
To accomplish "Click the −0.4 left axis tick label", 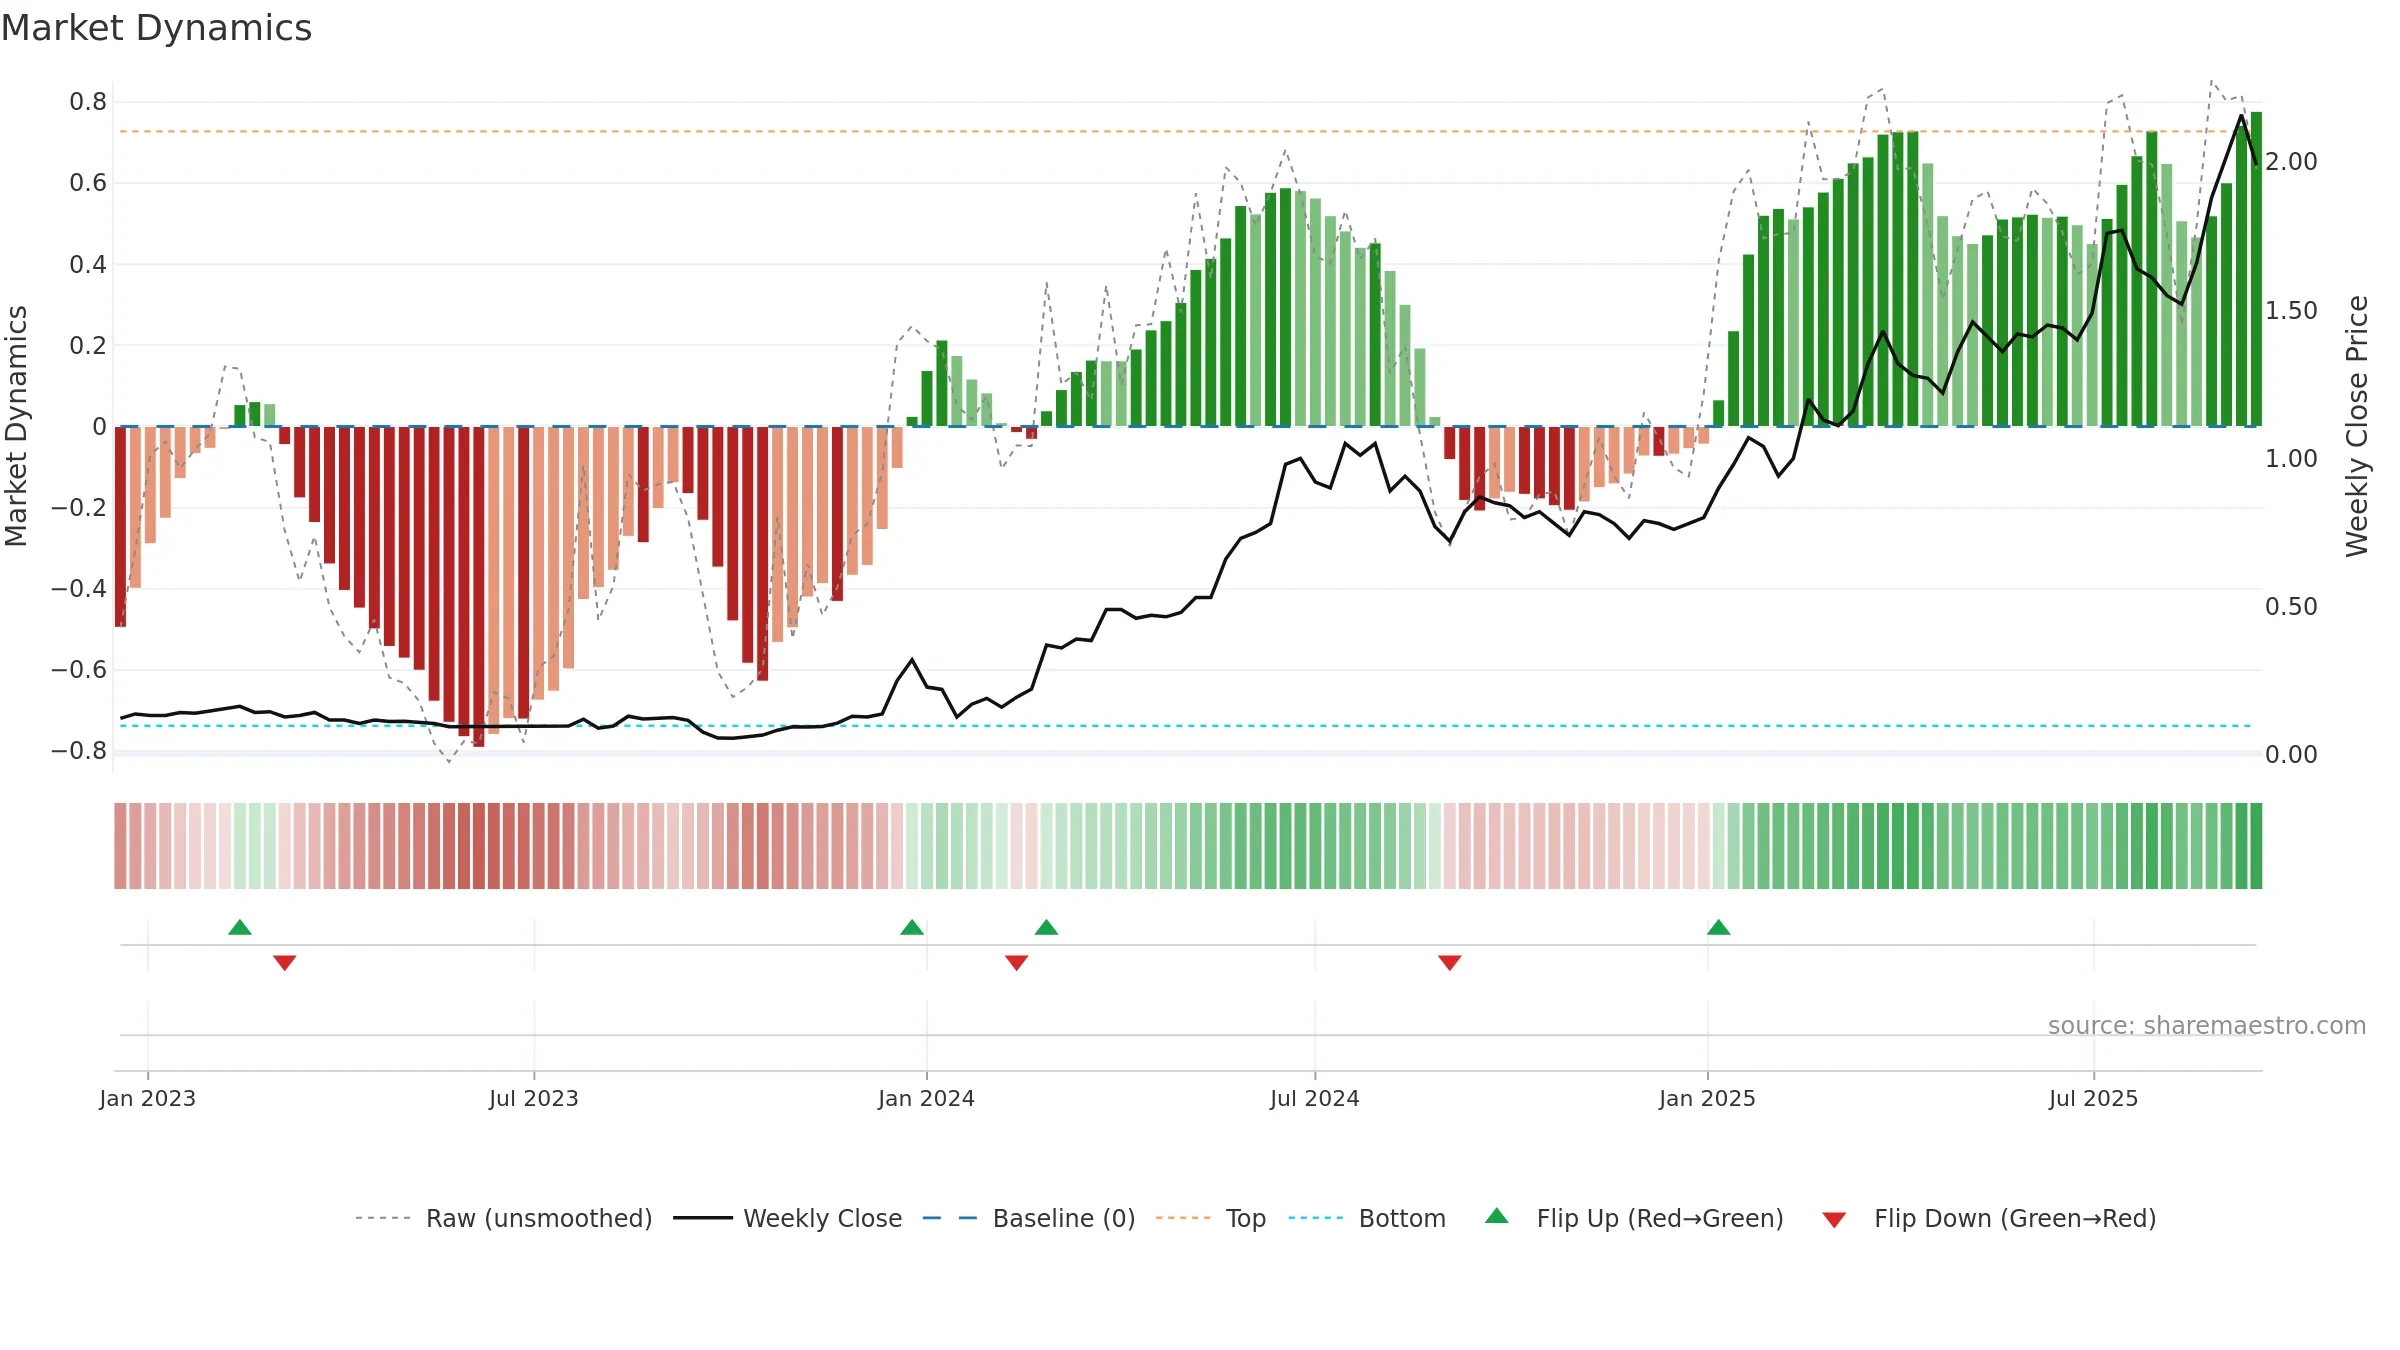I will [79, 589].
